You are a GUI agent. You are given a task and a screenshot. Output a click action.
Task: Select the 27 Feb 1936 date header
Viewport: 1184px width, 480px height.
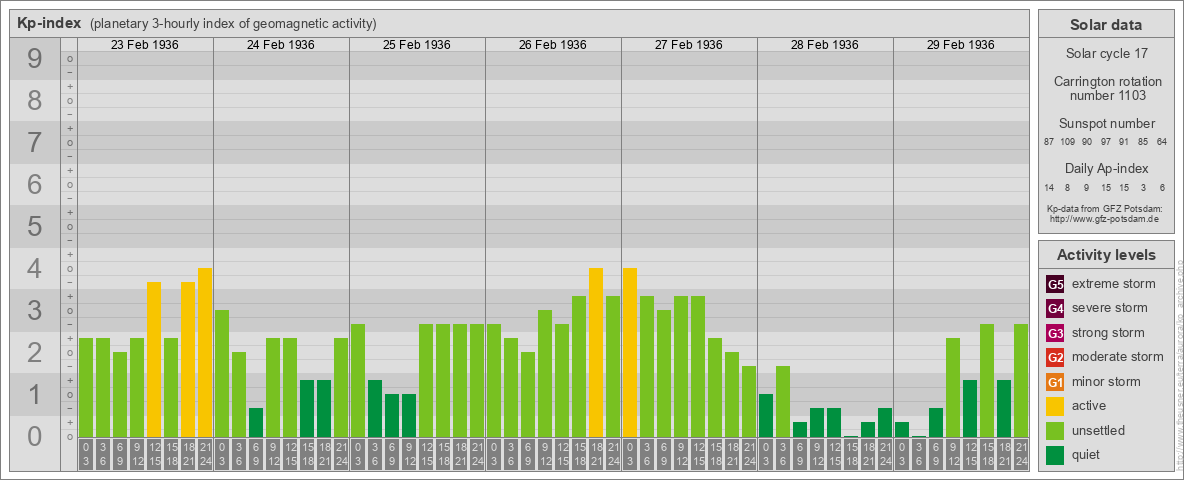689,45
